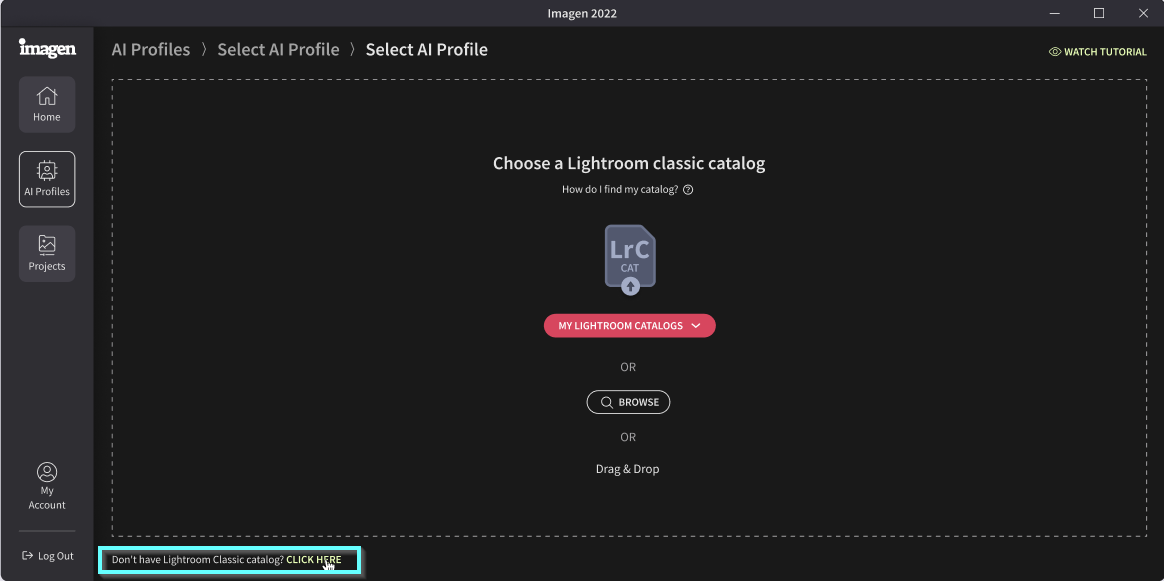Click the current Select AI Profile breadcrumb

pos(427,50)
